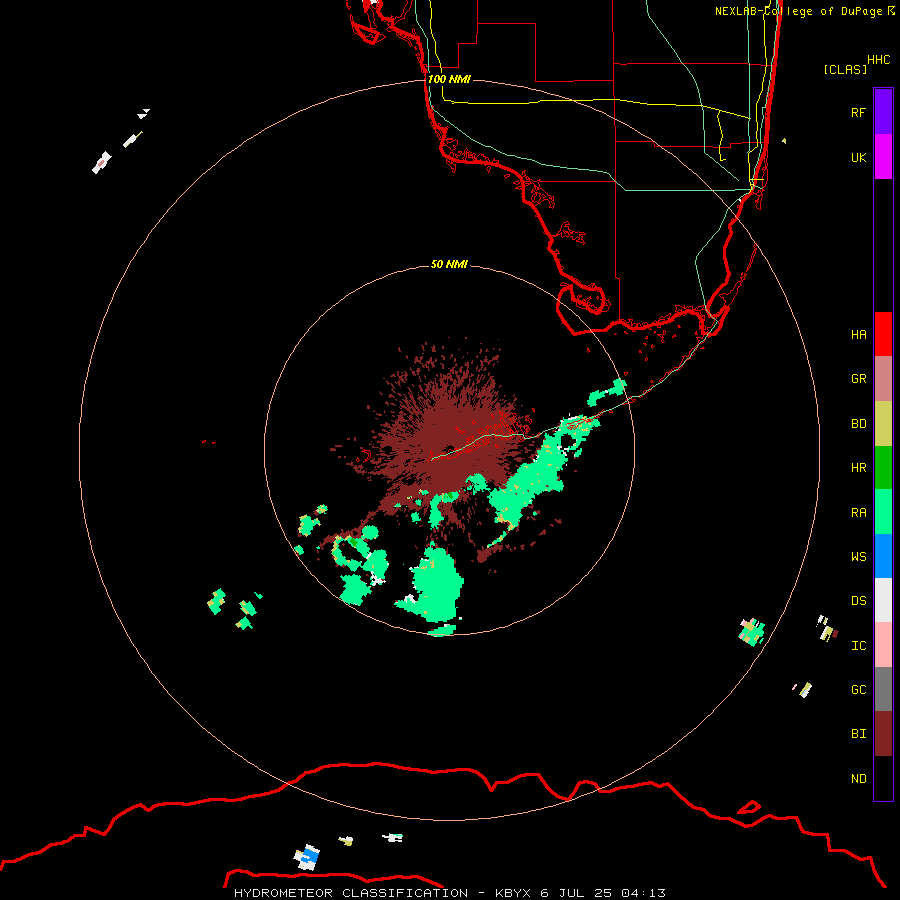Image resolution: width=900 pixels, height=900 pixels.
Task: Select the BD yellow legend swatch
Action: [x=883, y=424]
